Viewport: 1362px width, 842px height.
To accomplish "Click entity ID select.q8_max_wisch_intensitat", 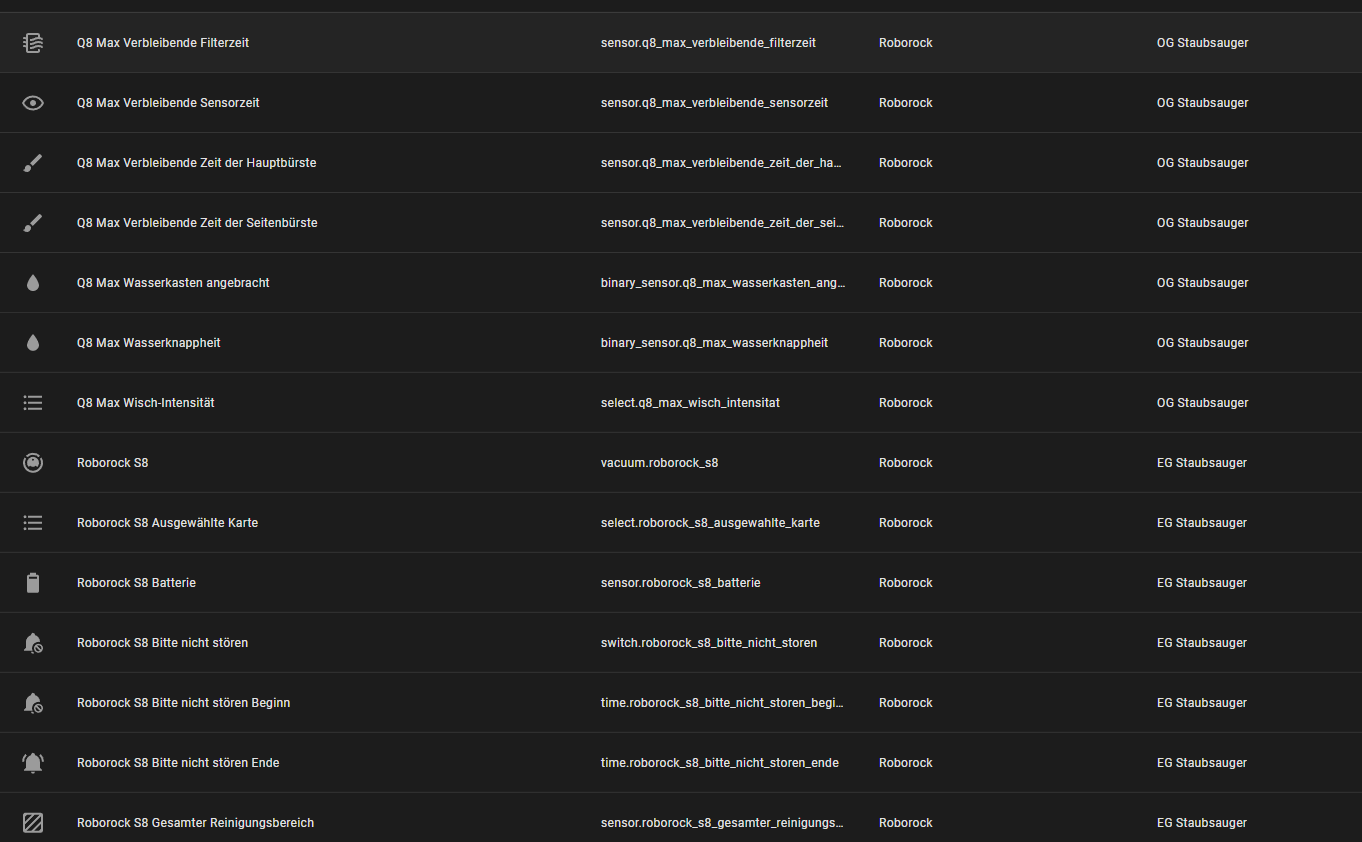I will [690, 403].
